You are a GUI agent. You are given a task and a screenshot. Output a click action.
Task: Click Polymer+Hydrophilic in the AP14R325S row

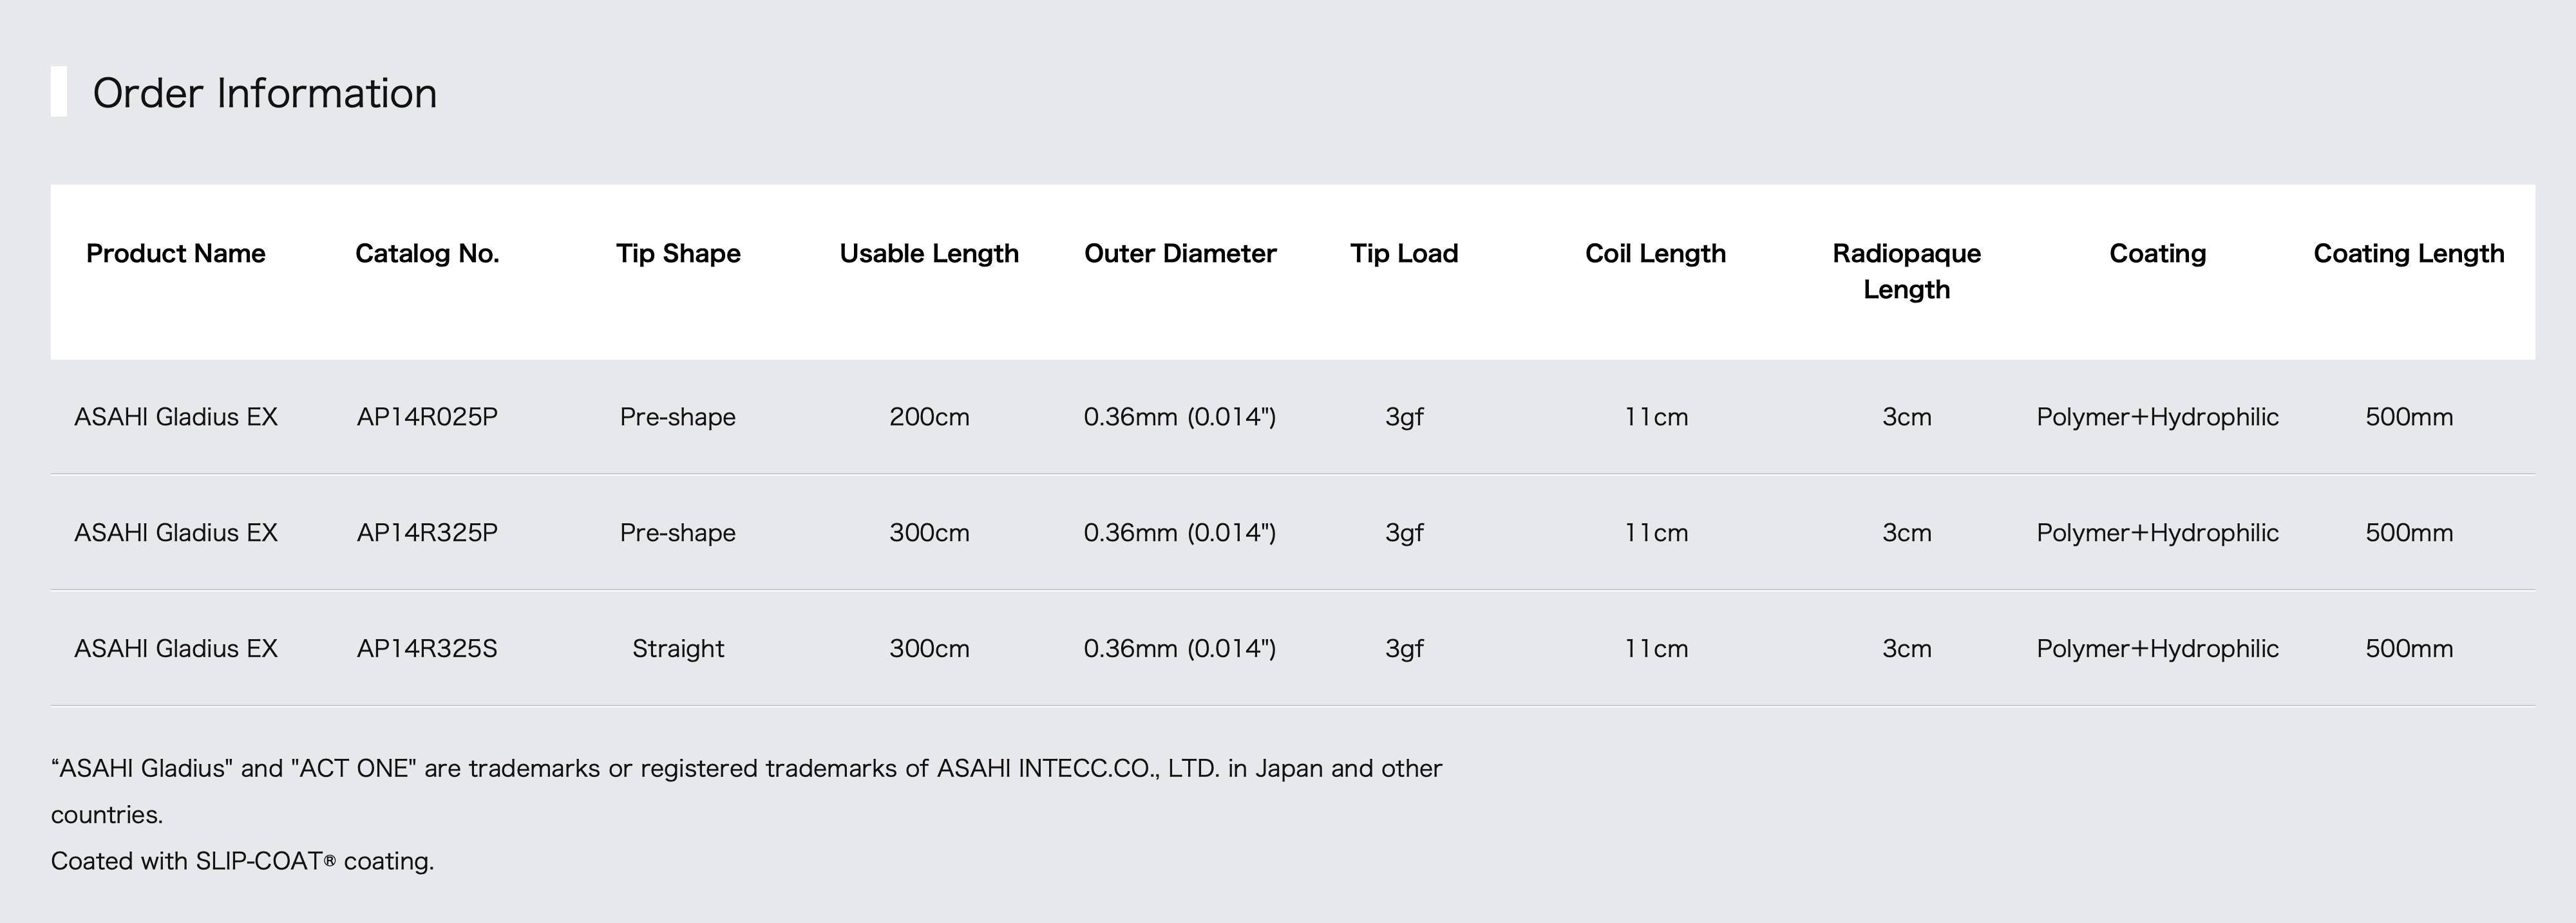pos(2157,649)
